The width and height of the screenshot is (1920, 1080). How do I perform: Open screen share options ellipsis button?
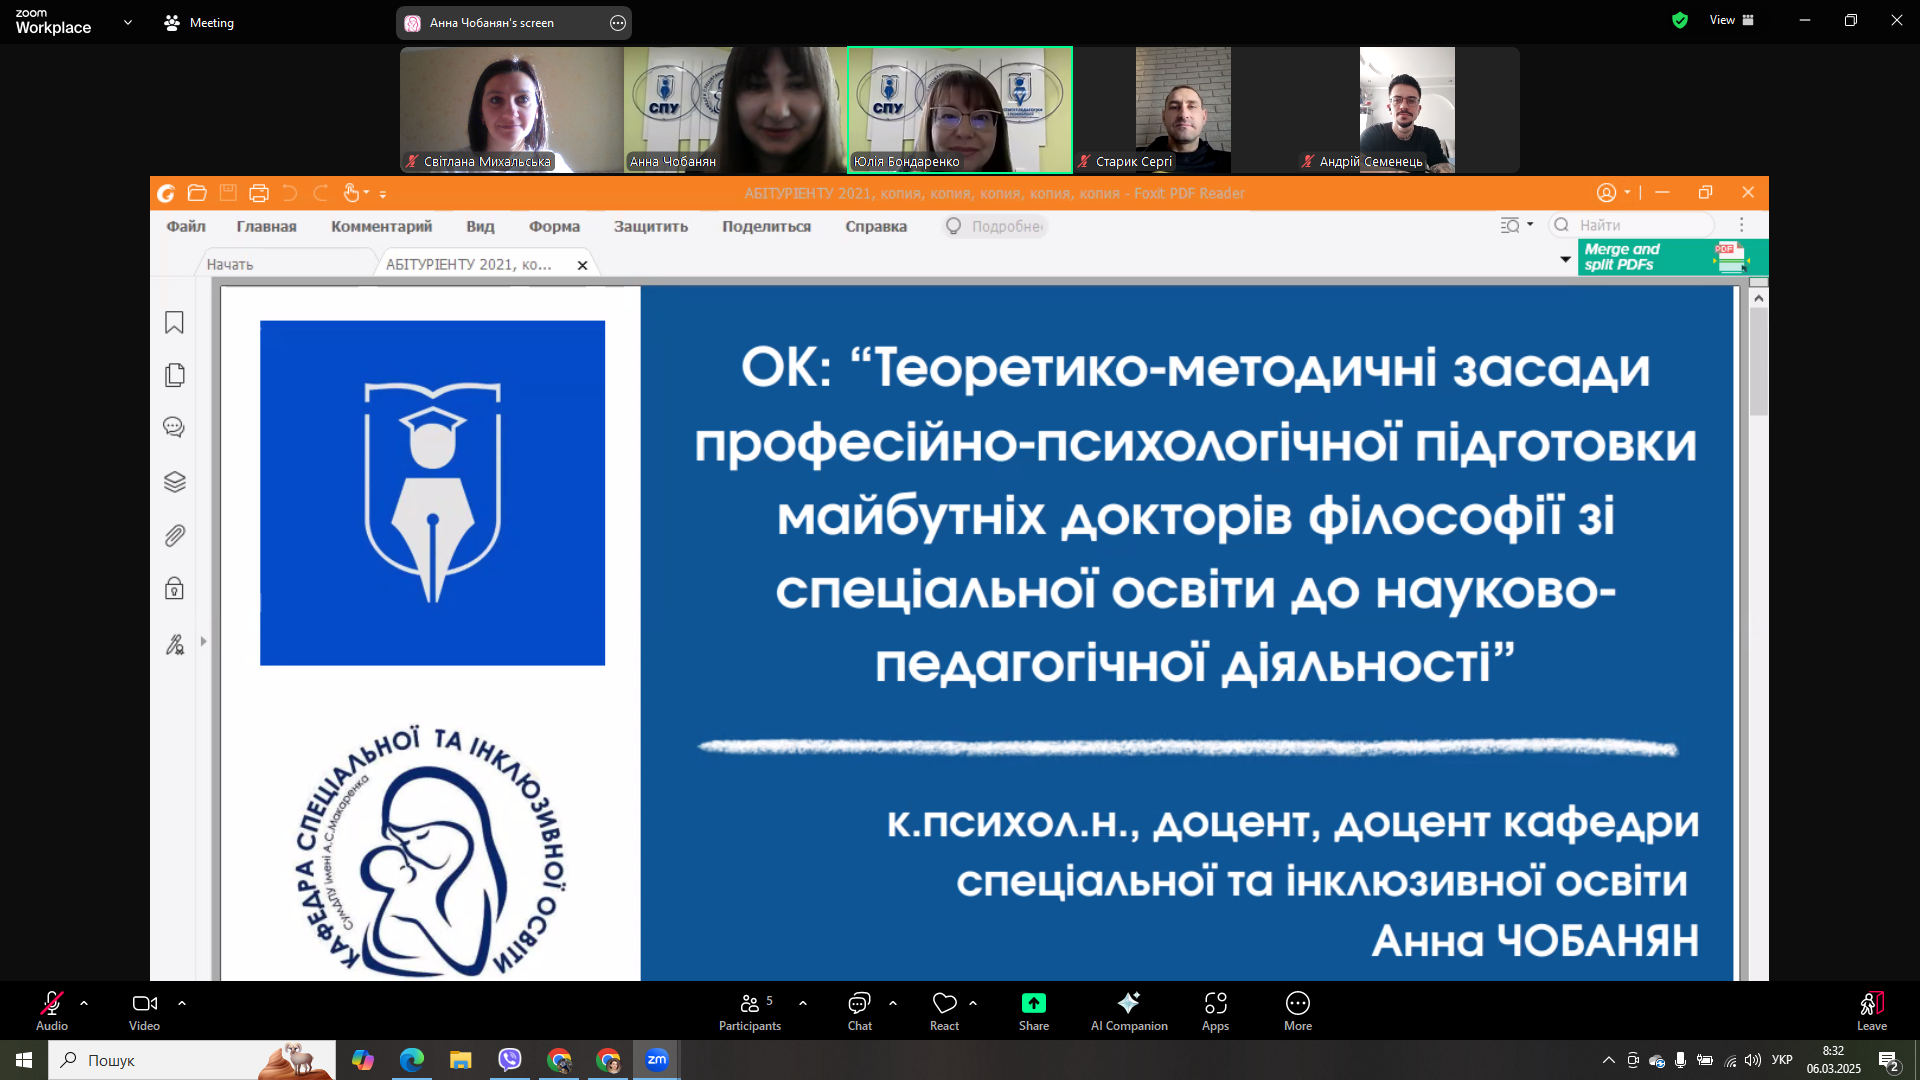pyautogui.click(x=618, y=23)
